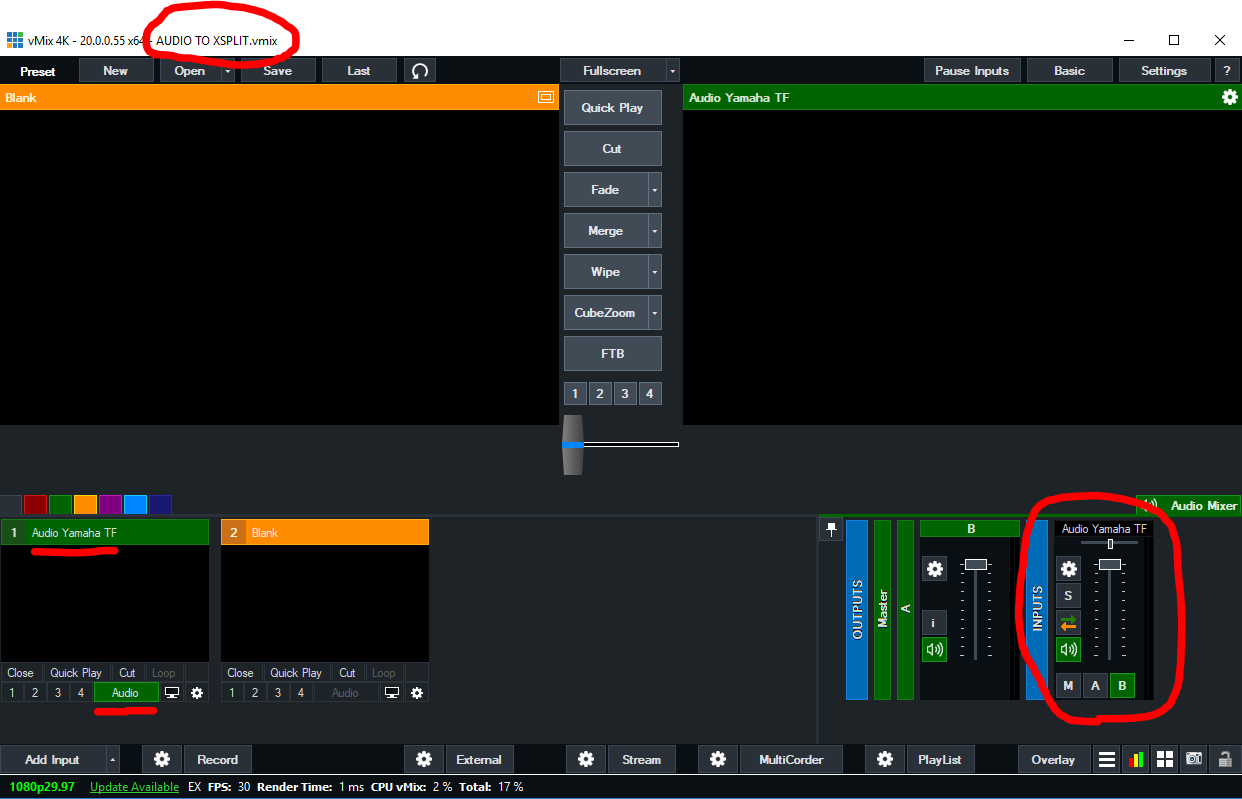The height and width of the screenshot is (799, 1242).
Task: Mute bus B with its speaker icon
Action: coord(934,650)
